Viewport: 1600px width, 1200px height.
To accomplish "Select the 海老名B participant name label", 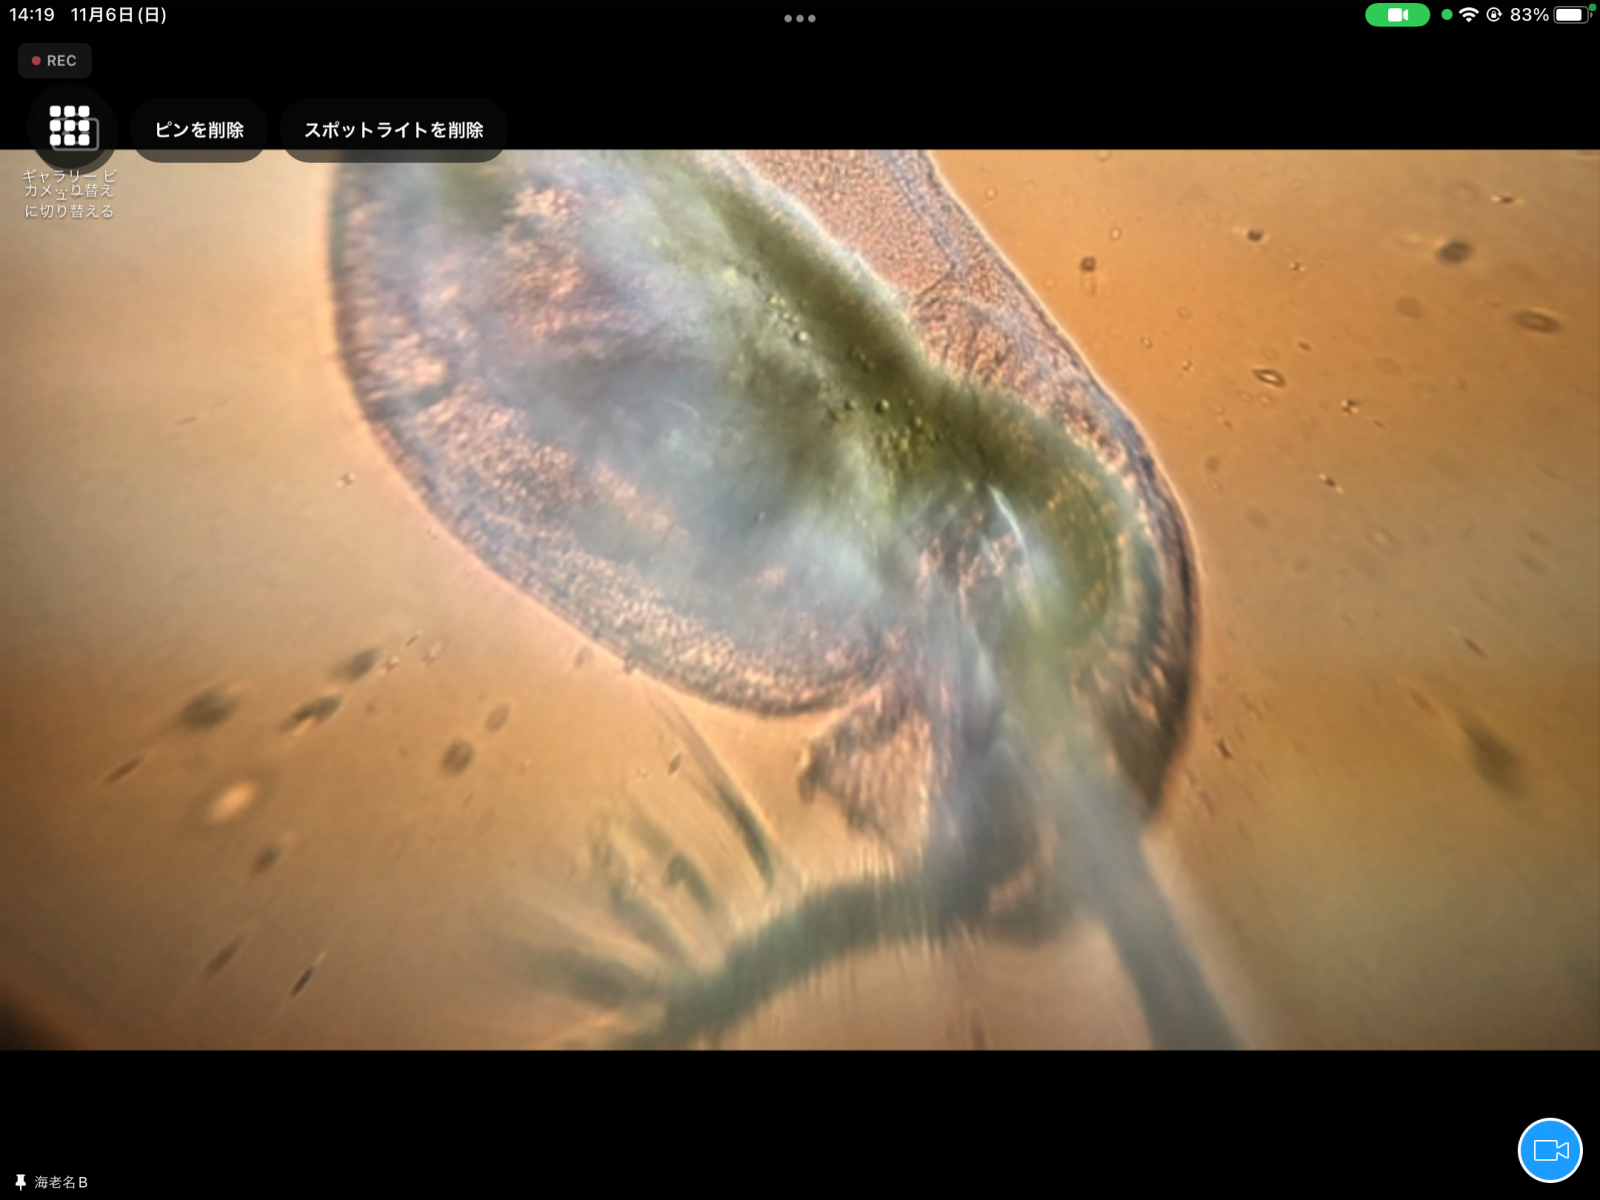I will click(62, 1182).
